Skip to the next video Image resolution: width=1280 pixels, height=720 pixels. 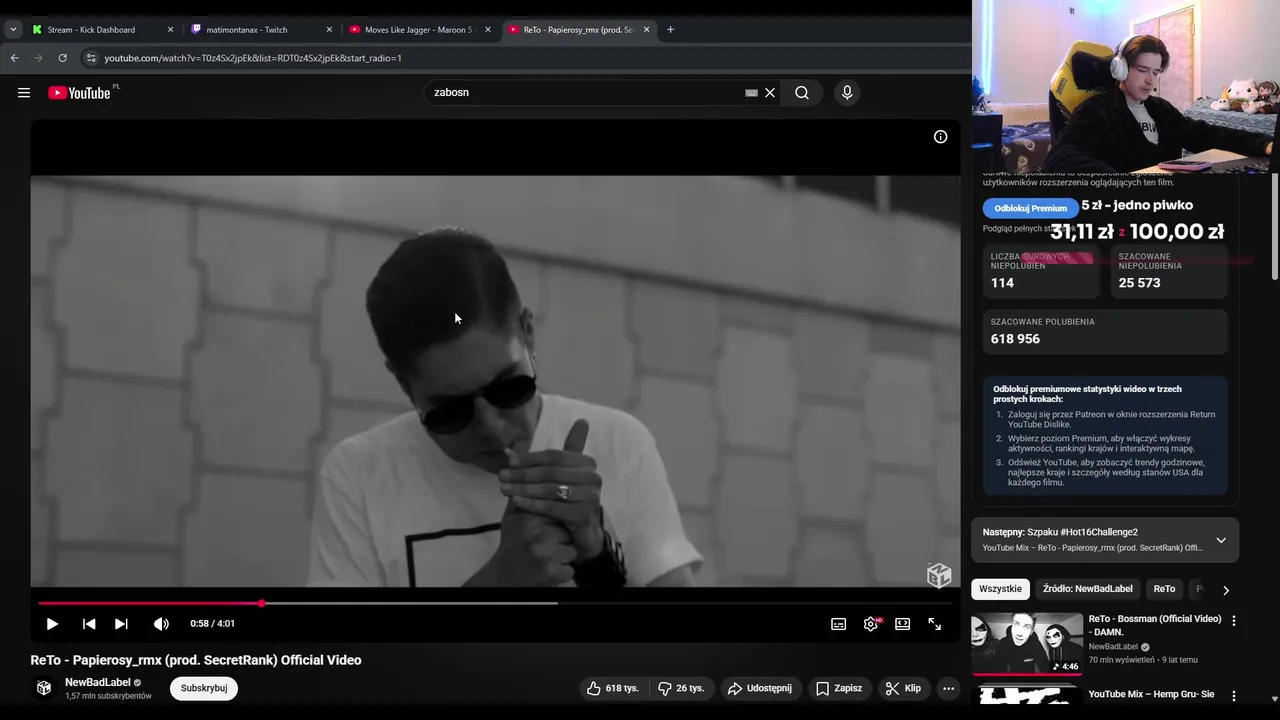pos(121,624)
